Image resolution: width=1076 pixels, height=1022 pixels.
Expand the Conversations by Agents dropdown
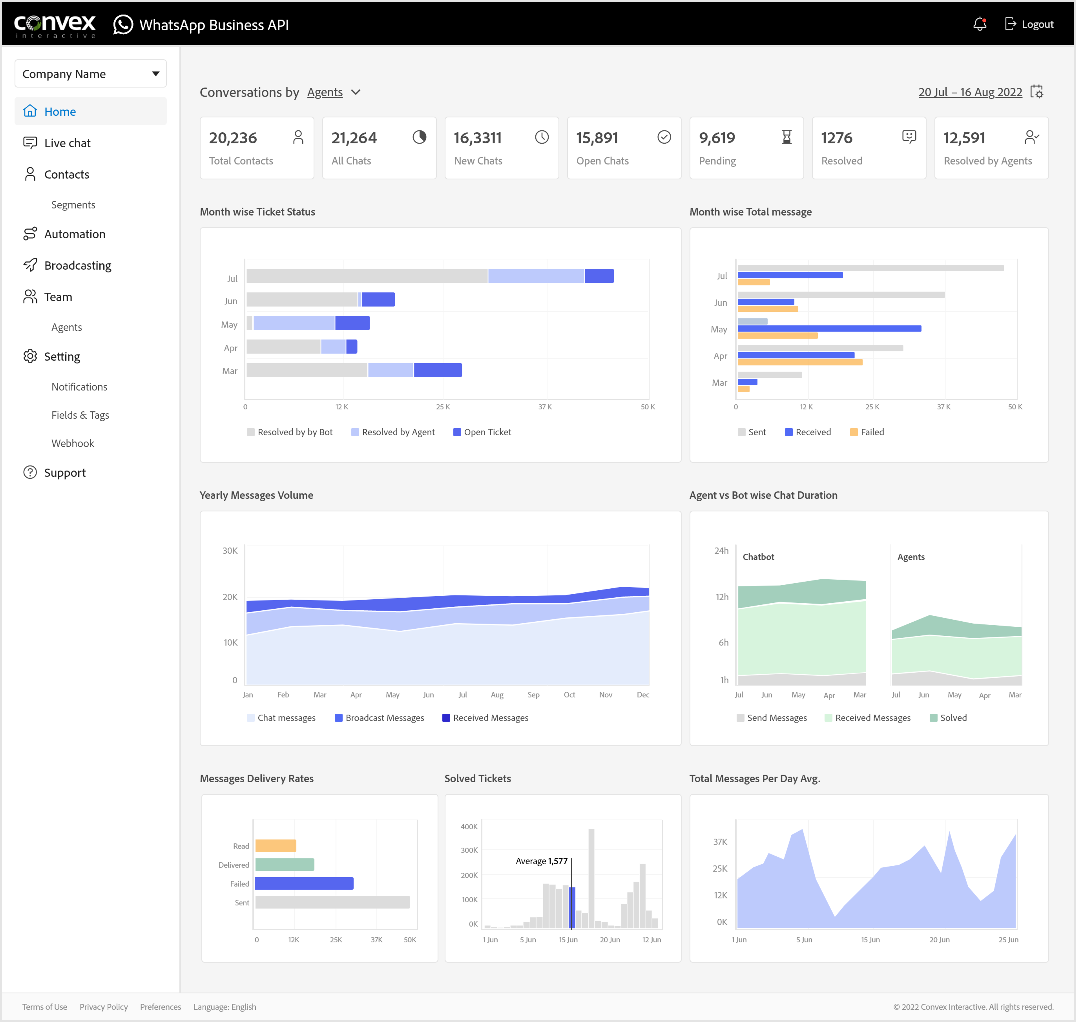[333, 92]
